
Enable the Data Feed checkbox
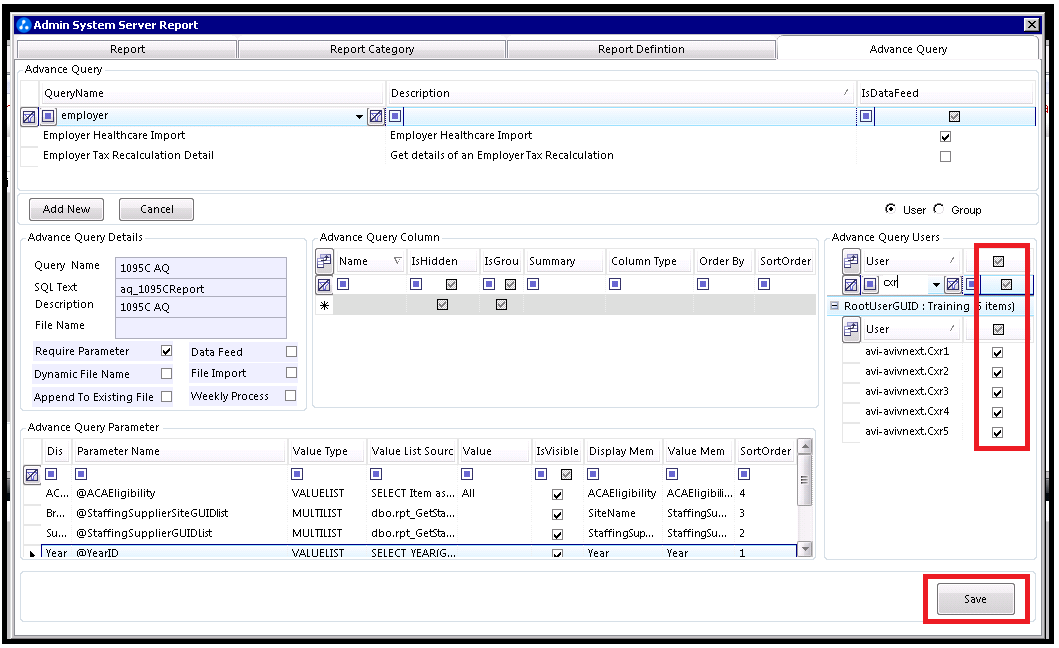[x=291, y=351]
